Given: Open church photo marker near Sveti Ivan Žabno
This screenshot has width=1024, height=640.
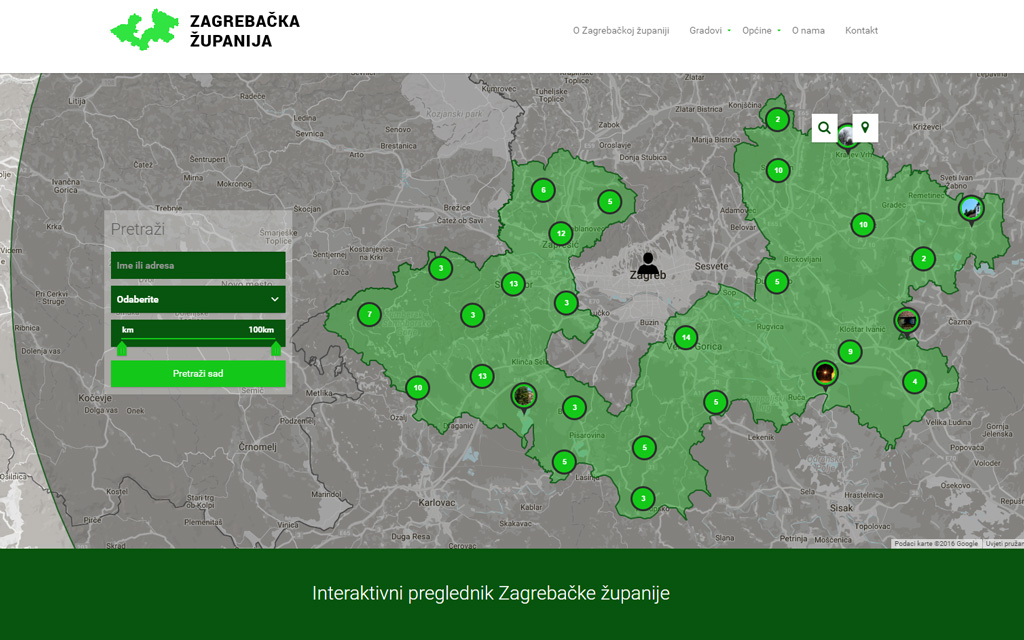Looking at the screenshot, I should [x=971, y=210].
